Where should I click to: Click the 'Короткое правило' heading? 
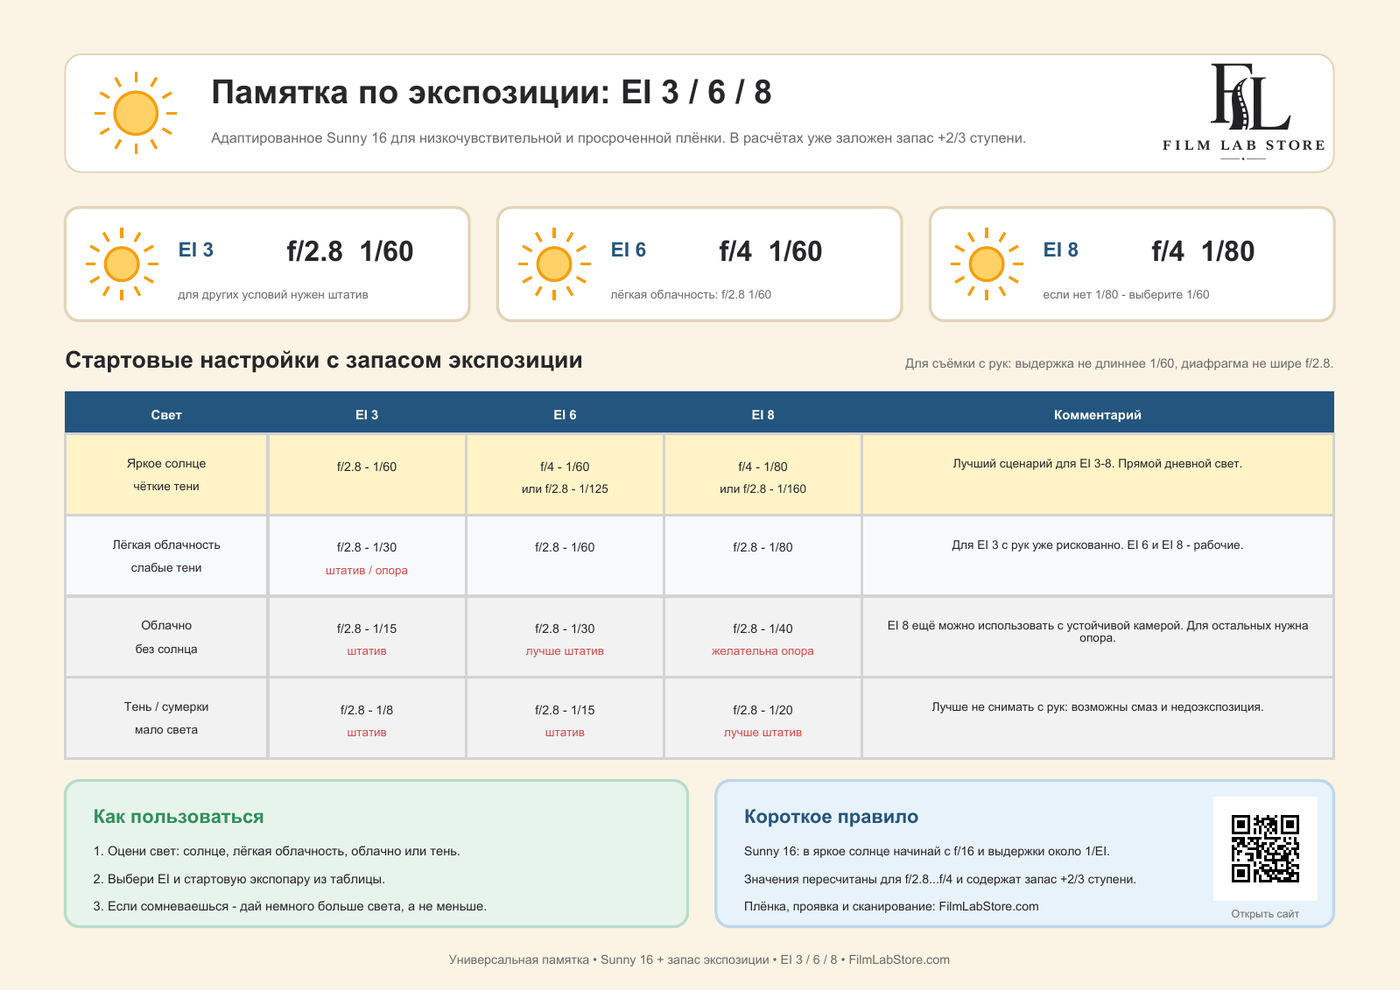(831, 817)
